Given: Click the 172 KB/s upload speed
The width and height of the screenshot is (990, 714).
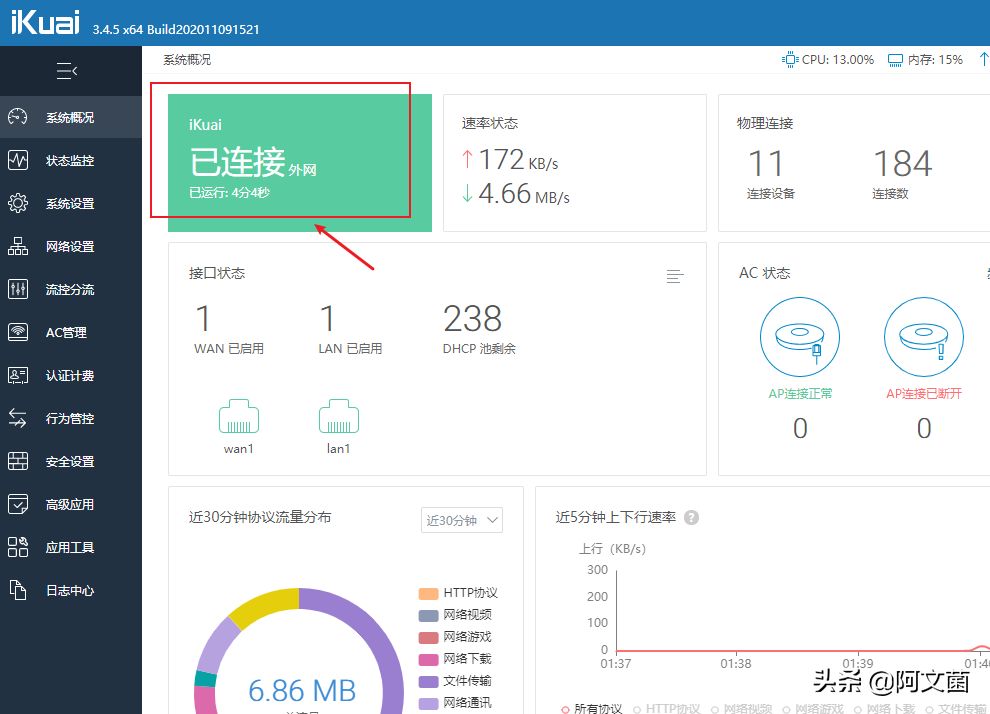Looking at the screenshot, I should tap(518, 160).
